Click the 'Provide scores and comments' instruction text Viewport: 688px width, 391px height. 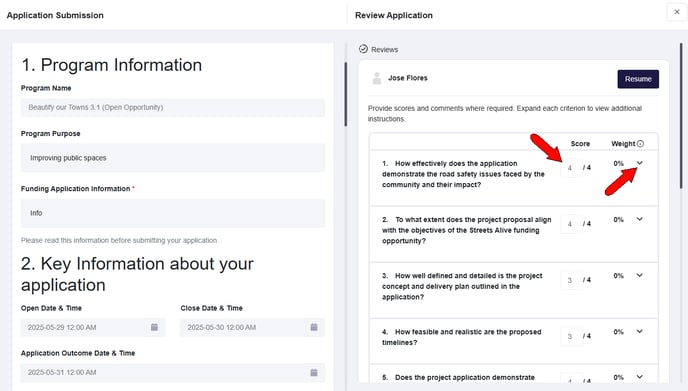tap(505, 114)
